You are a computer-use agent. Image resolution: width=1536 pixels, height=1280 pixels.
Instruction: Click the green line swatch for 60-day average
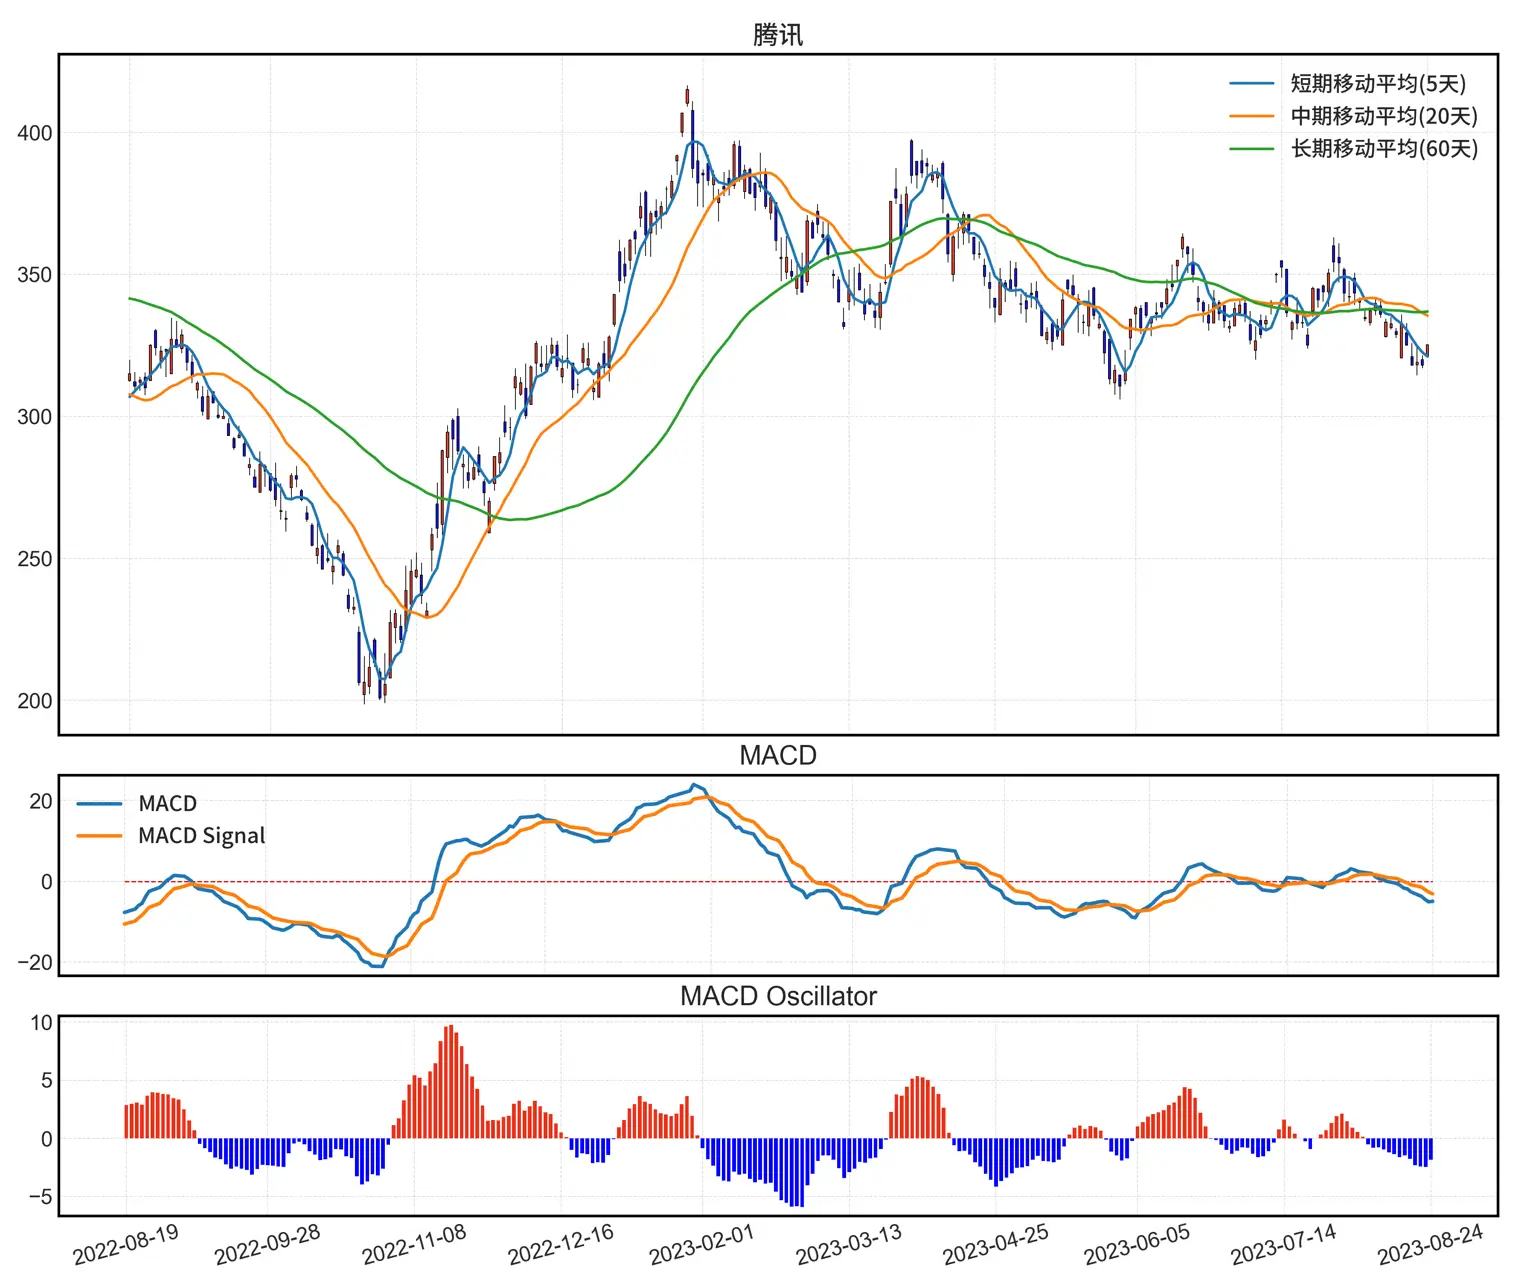[1251, 148]
